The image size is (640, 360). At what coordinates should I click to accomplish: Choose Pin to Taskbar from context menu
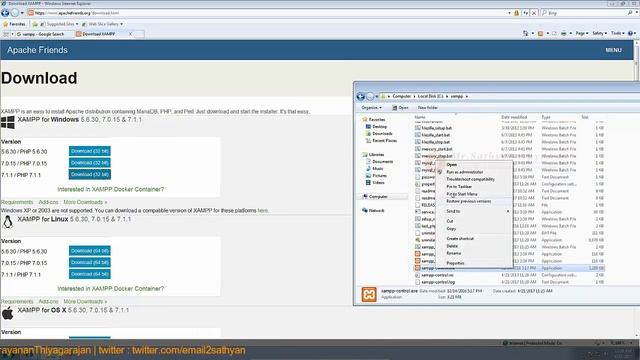[x=459, y=187]
